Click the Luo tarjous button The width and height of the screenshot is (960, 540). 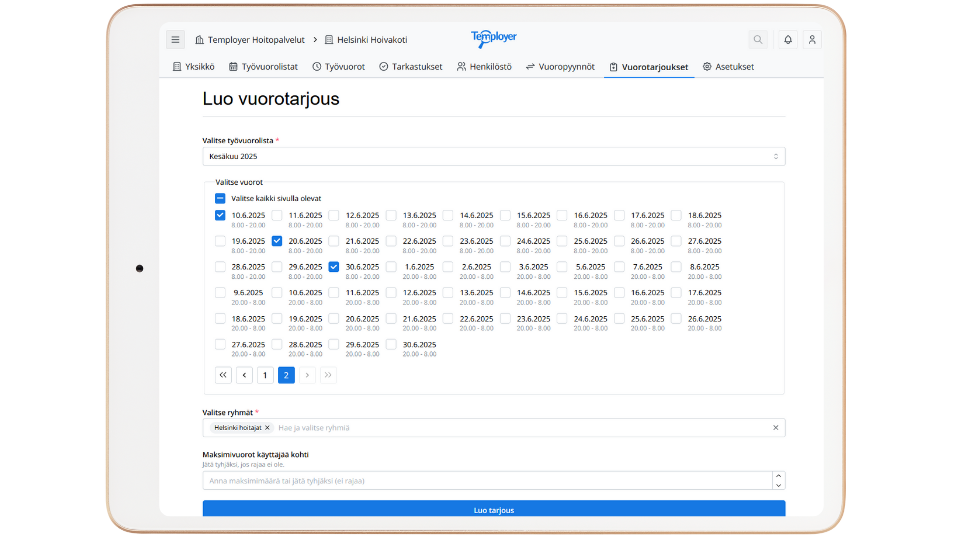(493, 509)
